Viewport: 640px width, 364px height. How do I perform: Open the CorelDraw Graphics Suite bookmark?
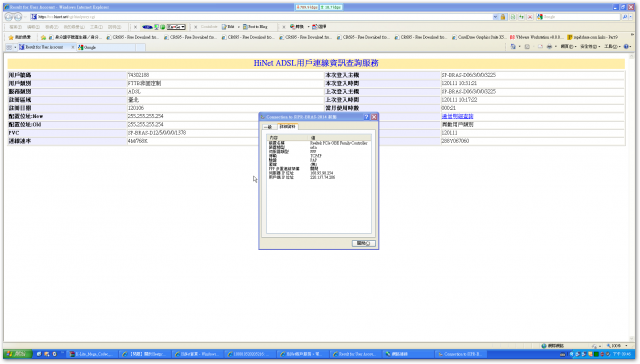(479, 37)
